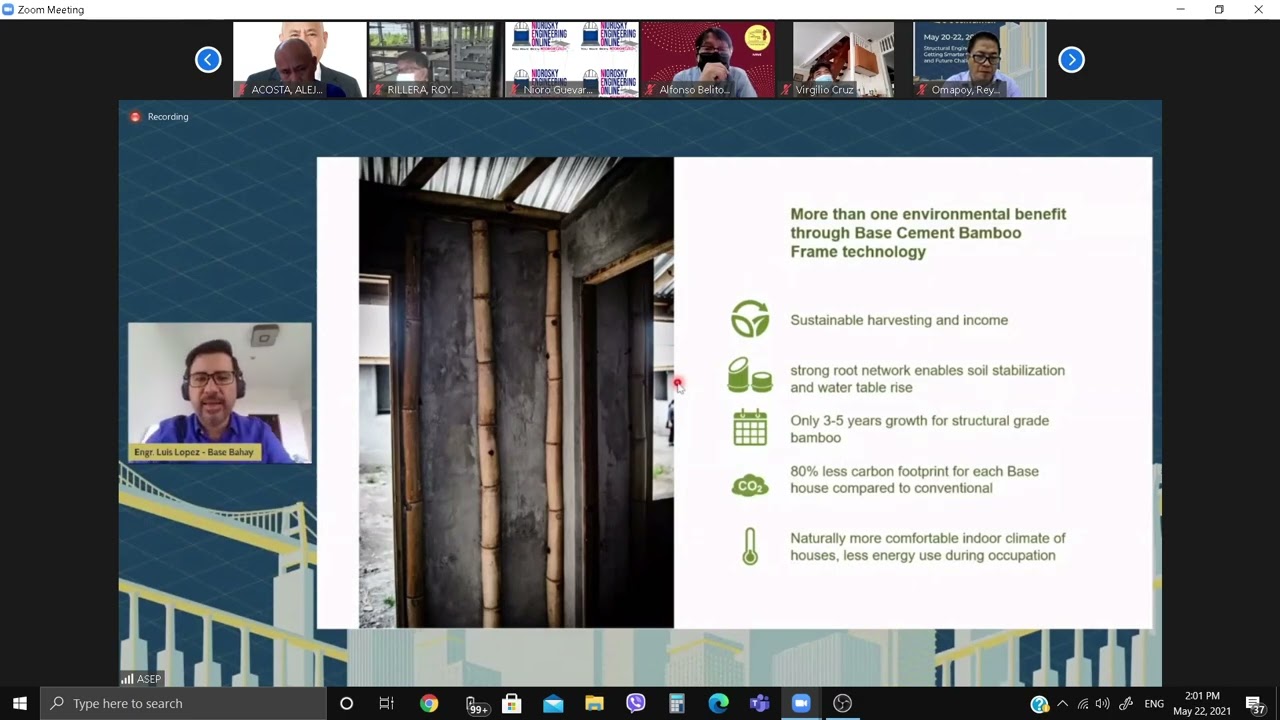Click the blue help icon in system tray
Image resolution: width=1280 pixels, height=720 pixels.
click(x=1040, y=704)
